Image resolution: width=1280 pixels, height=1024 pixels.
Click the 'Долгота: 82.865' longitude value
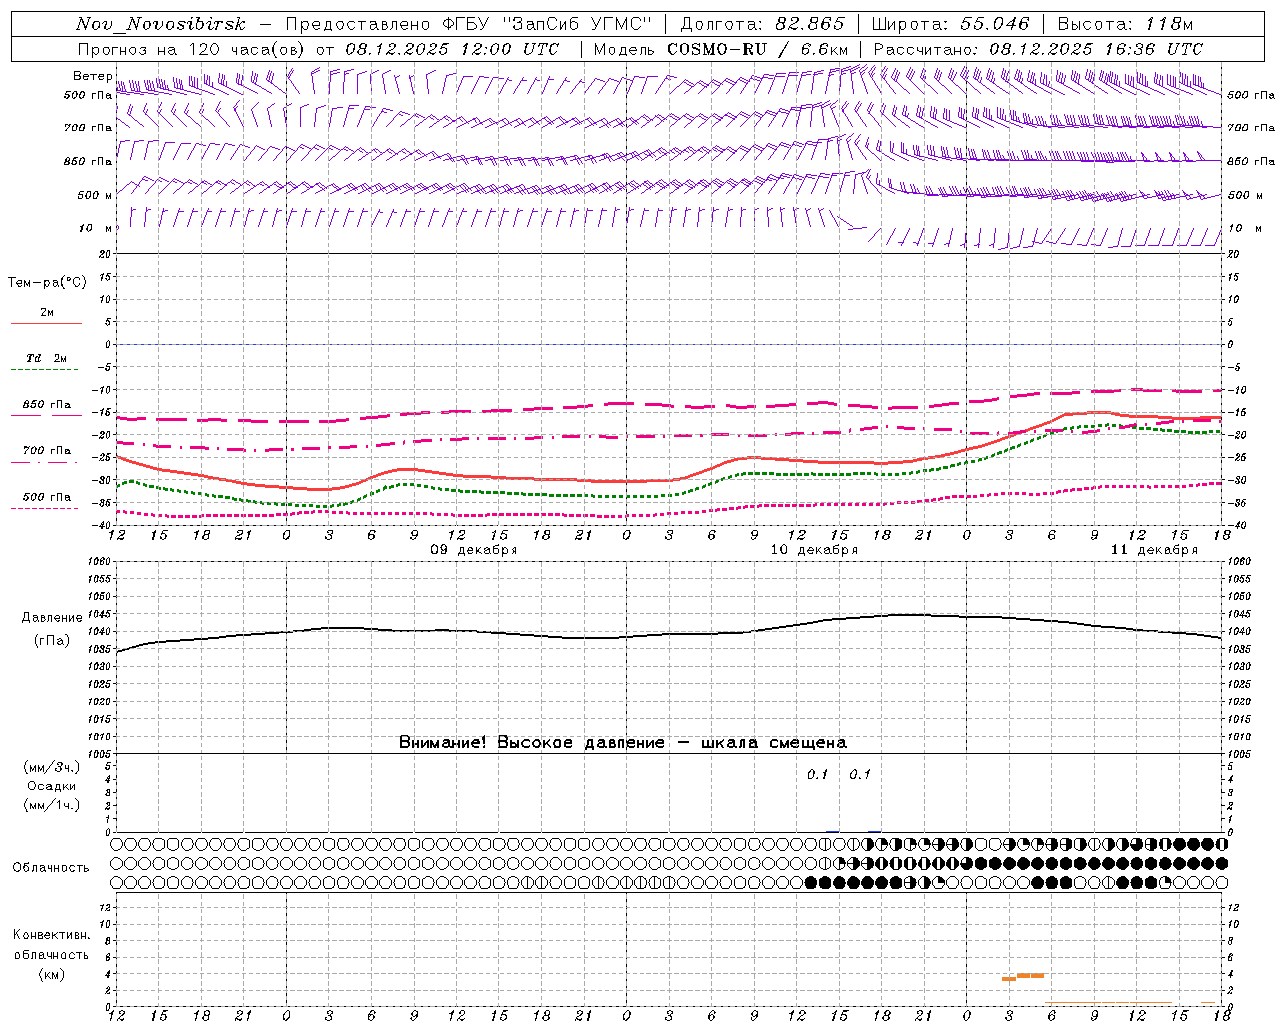click(x=762, y=24)
